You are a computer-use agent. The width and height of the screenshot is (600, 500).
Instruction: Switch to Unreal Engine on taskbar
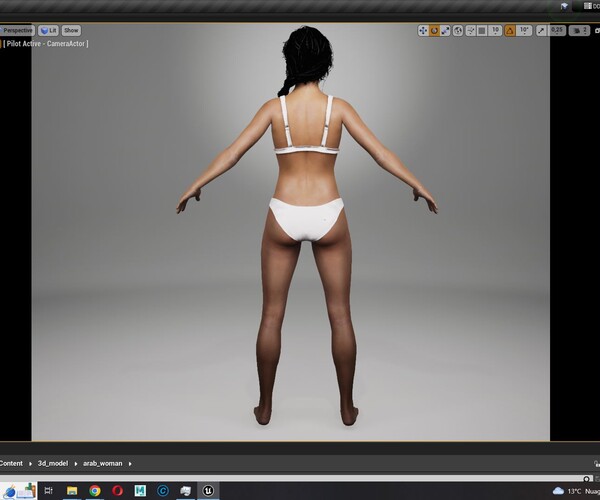(208, 490)
